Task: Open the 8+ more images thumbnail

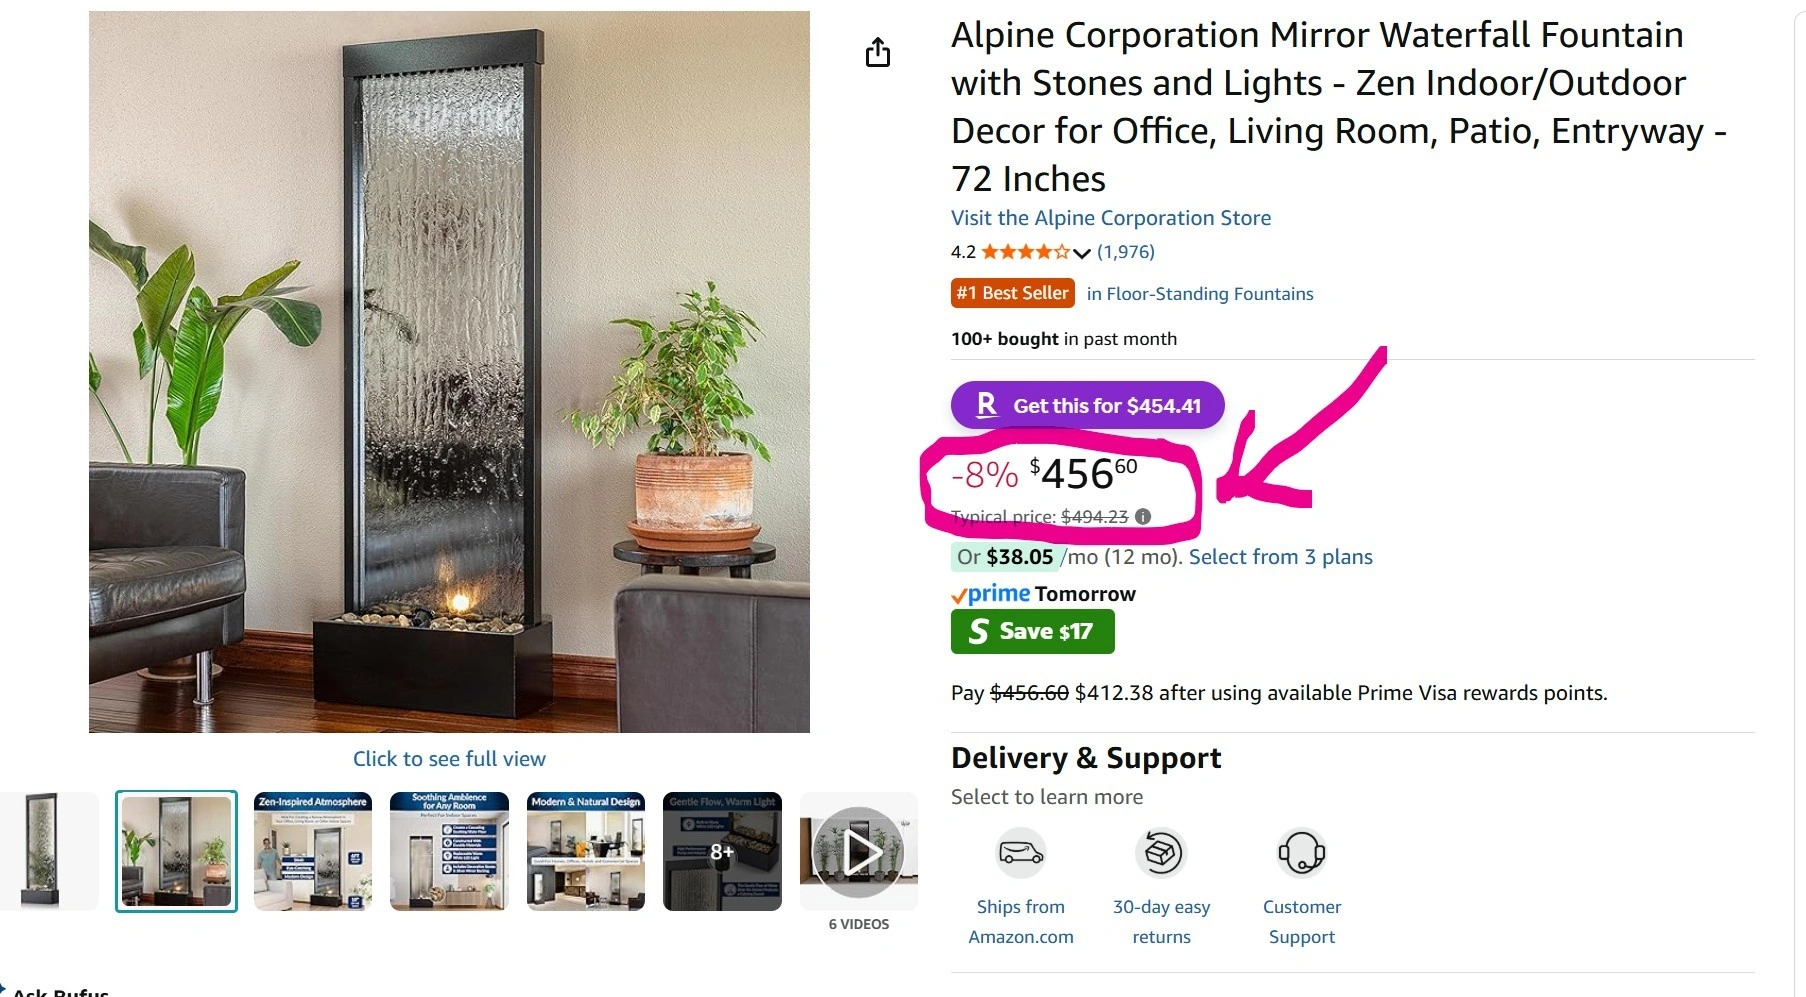Action: [x=722, y=851]
